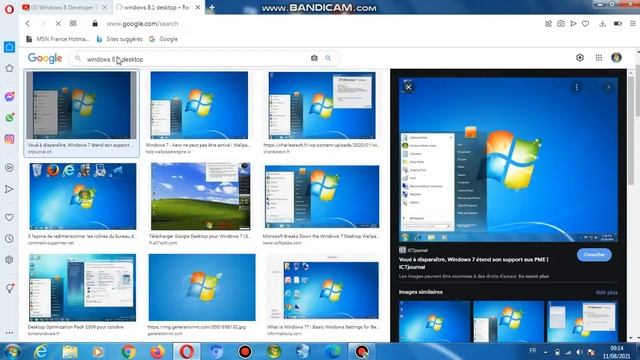
Task: Open the Télécharger Google Desktop image
Action: pos(200,197)
